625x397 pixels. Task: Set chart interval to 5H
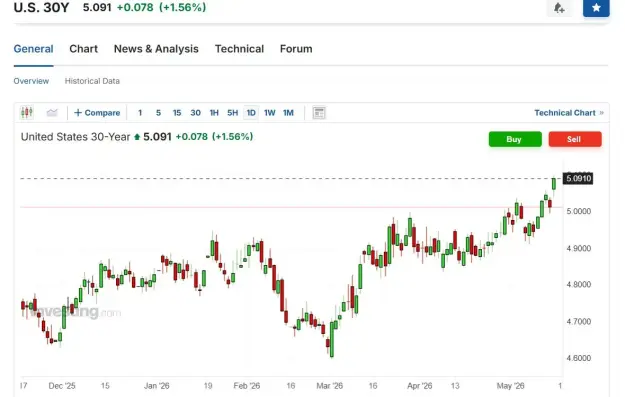232,113
